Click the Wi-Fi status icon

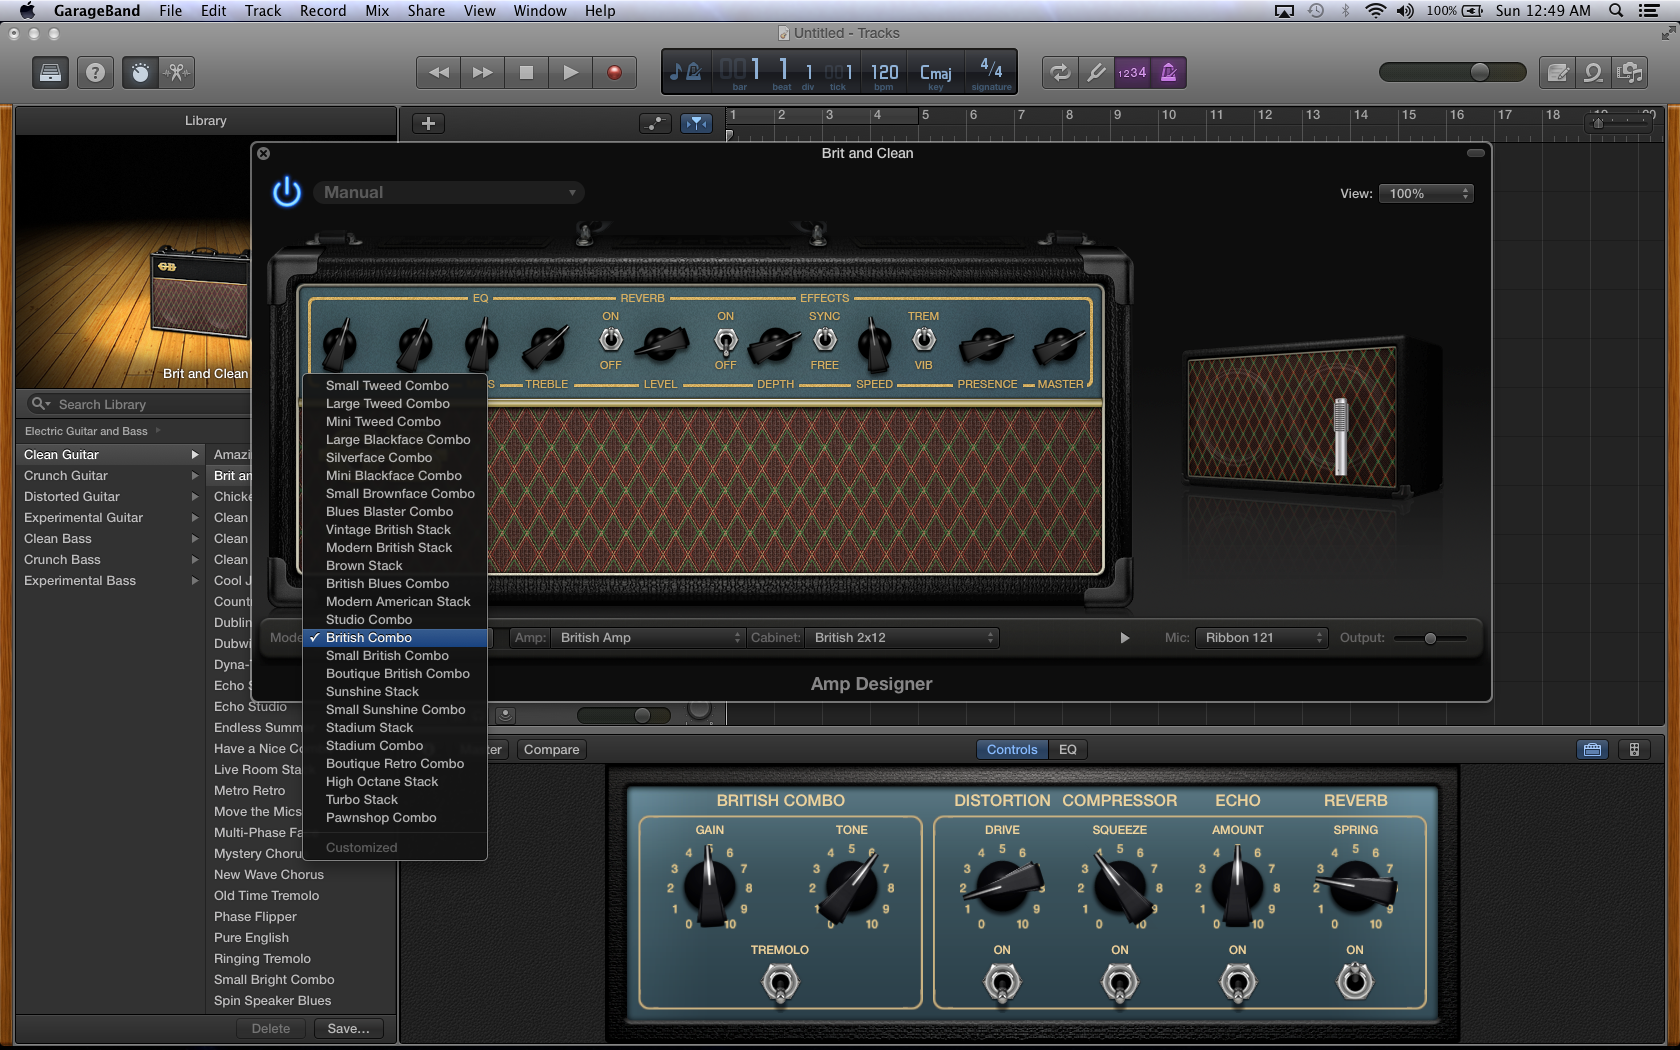[1376, 11]
